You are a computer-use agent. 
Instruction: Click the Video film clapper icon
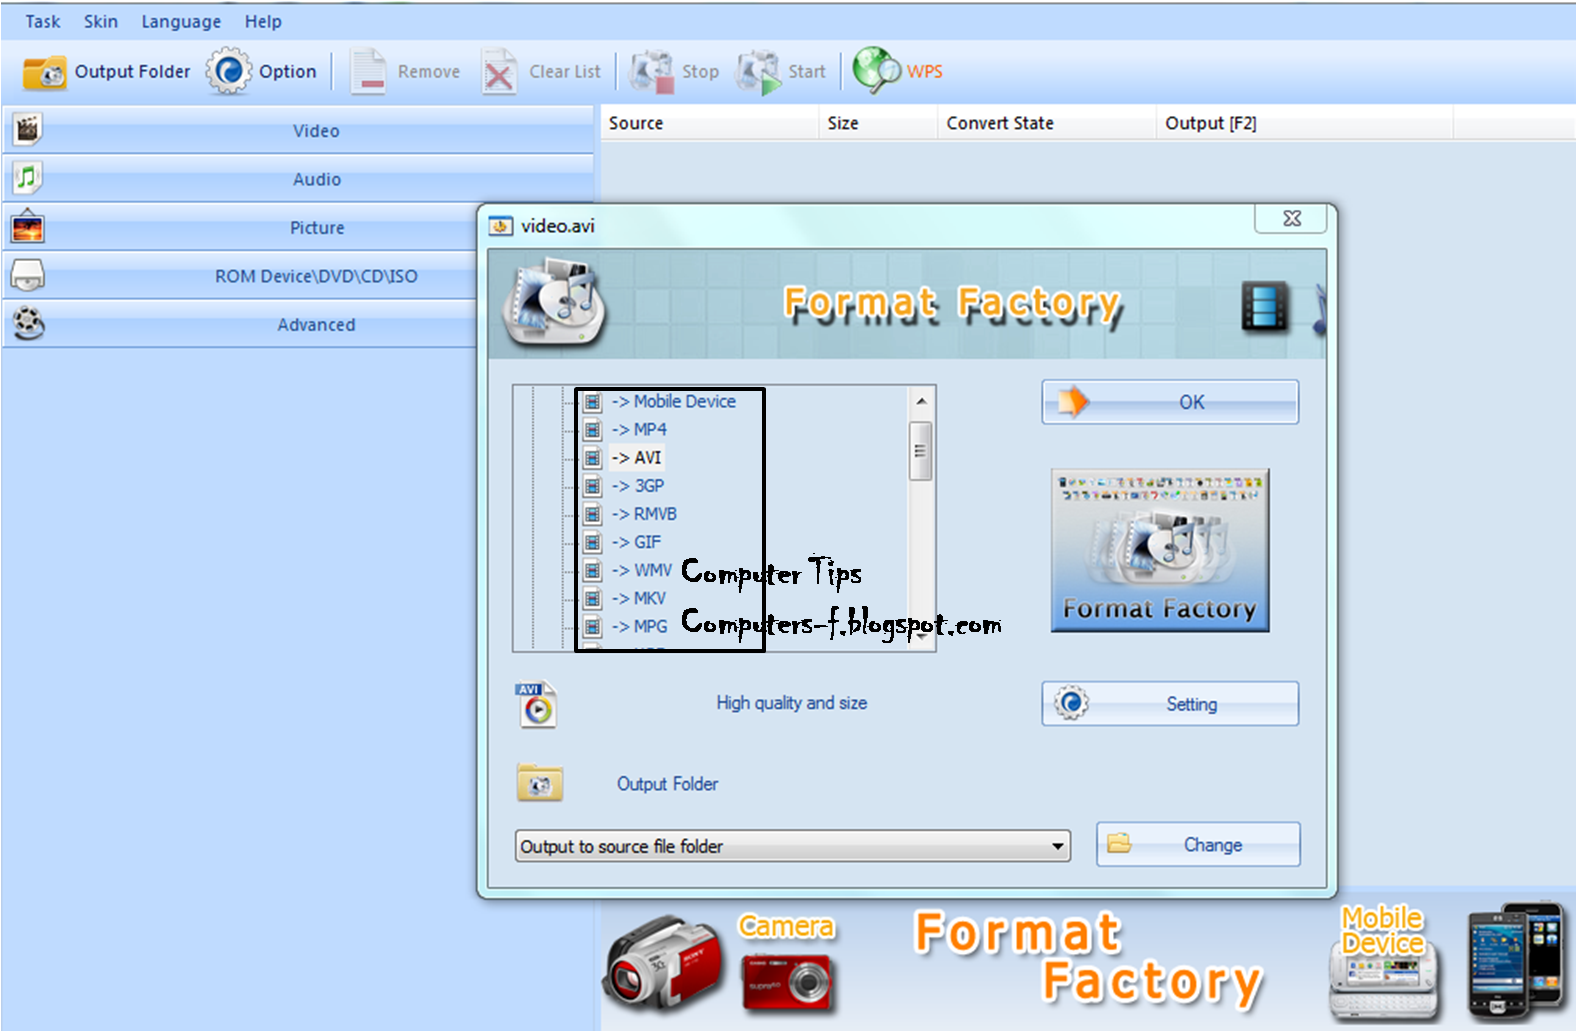[28, 129]
